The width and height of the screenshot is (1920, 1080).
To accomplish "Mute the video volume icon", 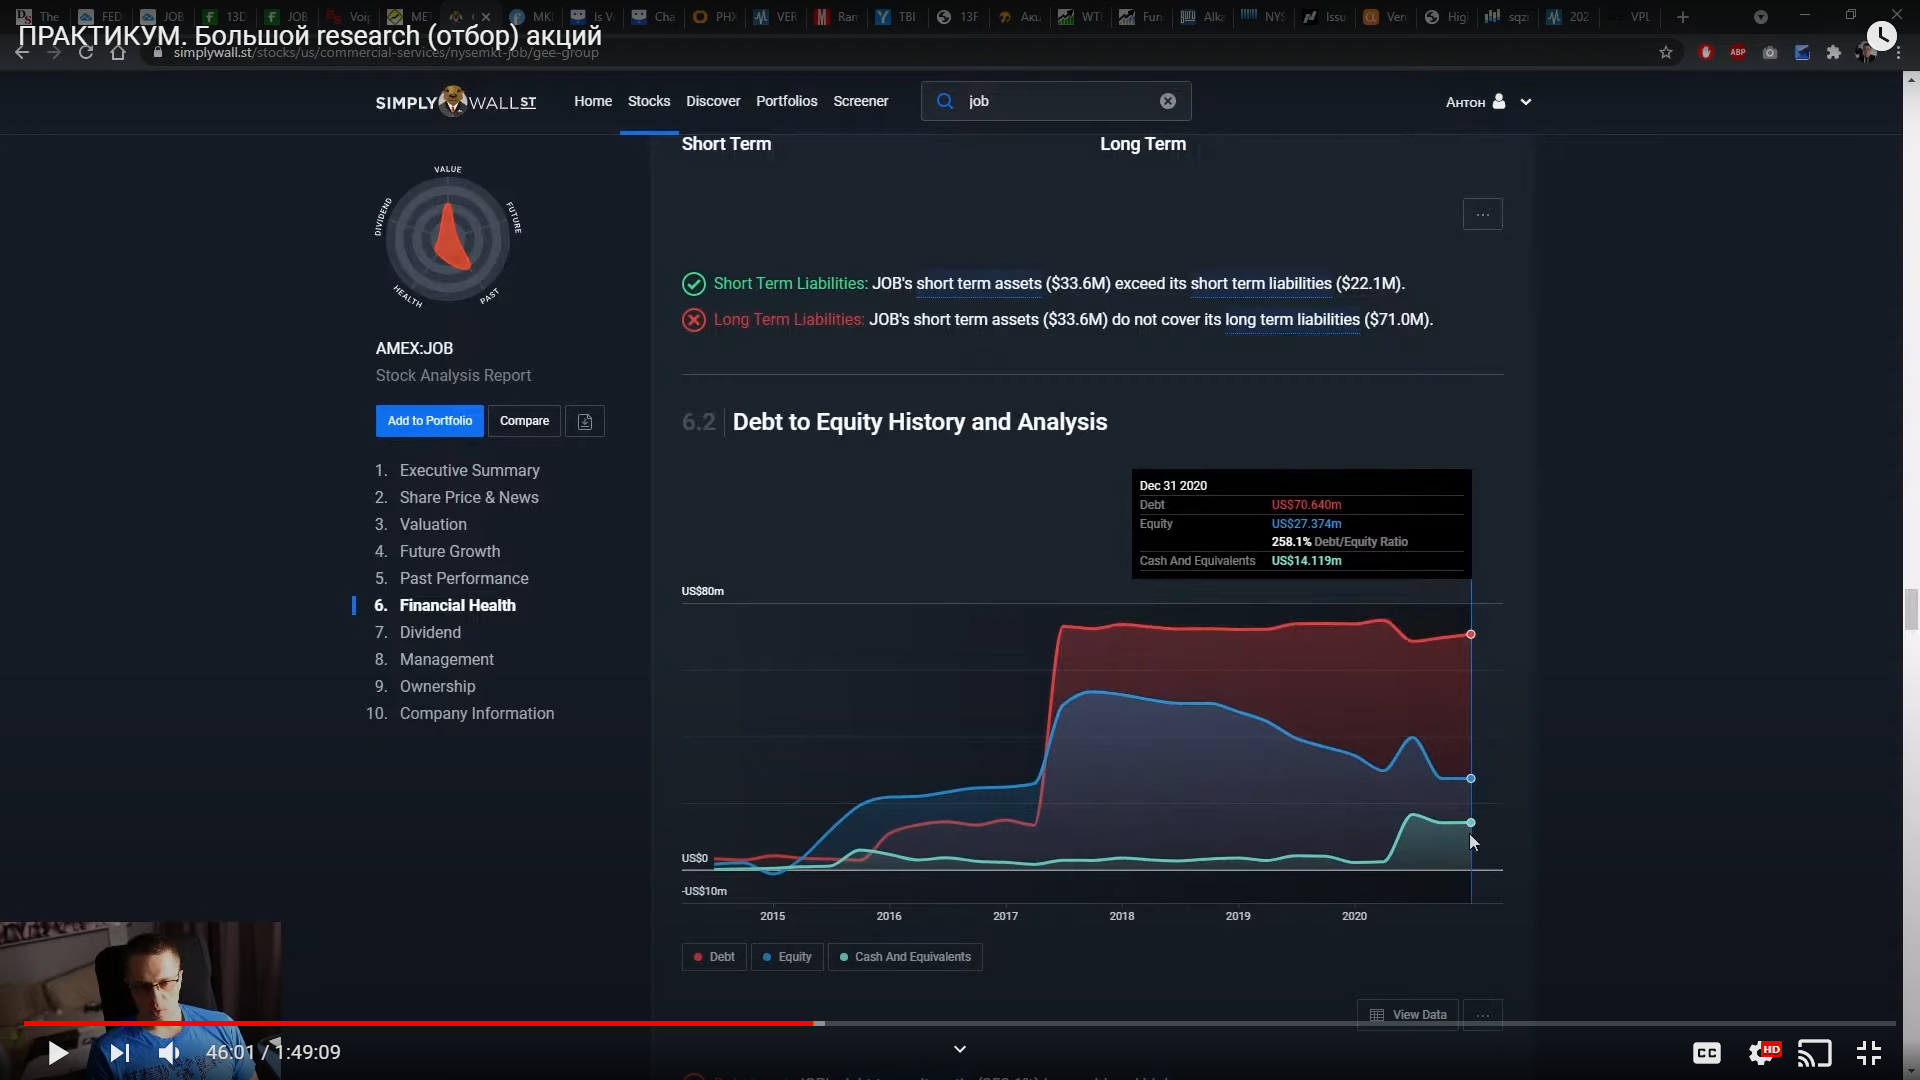I will [169, 1052].
